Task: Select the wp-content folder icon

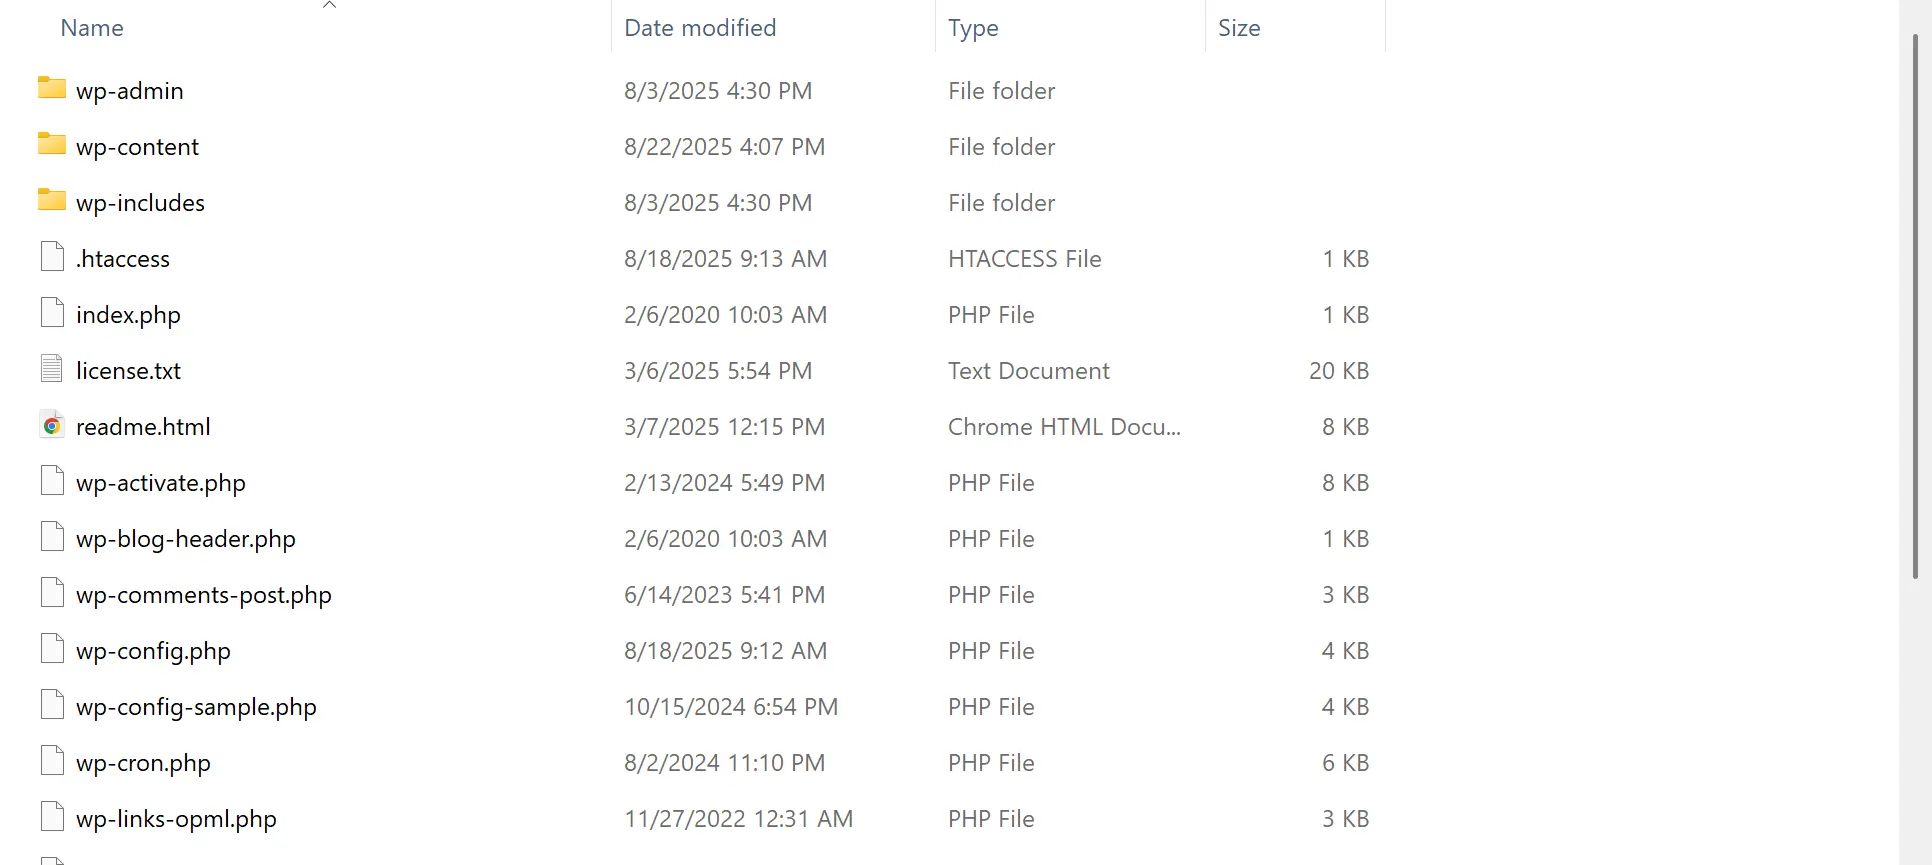Action: [52, 144]
